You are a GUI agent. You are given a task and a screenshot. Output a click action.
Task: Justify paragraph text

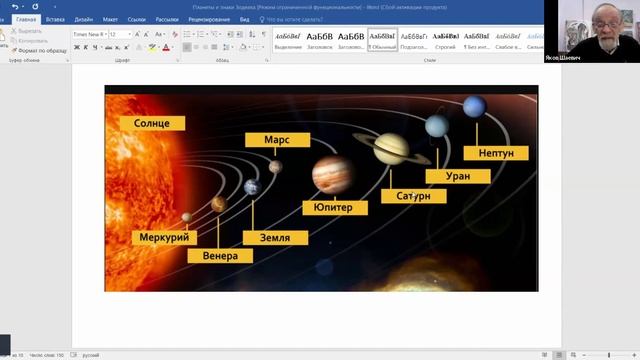click(x=214, y=47)
